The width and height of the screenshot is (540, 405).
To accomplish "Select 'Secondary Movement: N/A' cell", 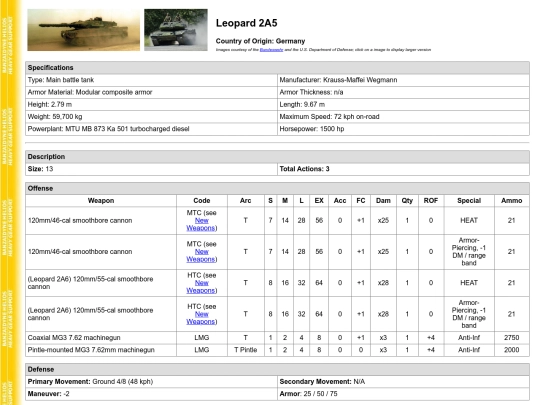I will point(403,382).
